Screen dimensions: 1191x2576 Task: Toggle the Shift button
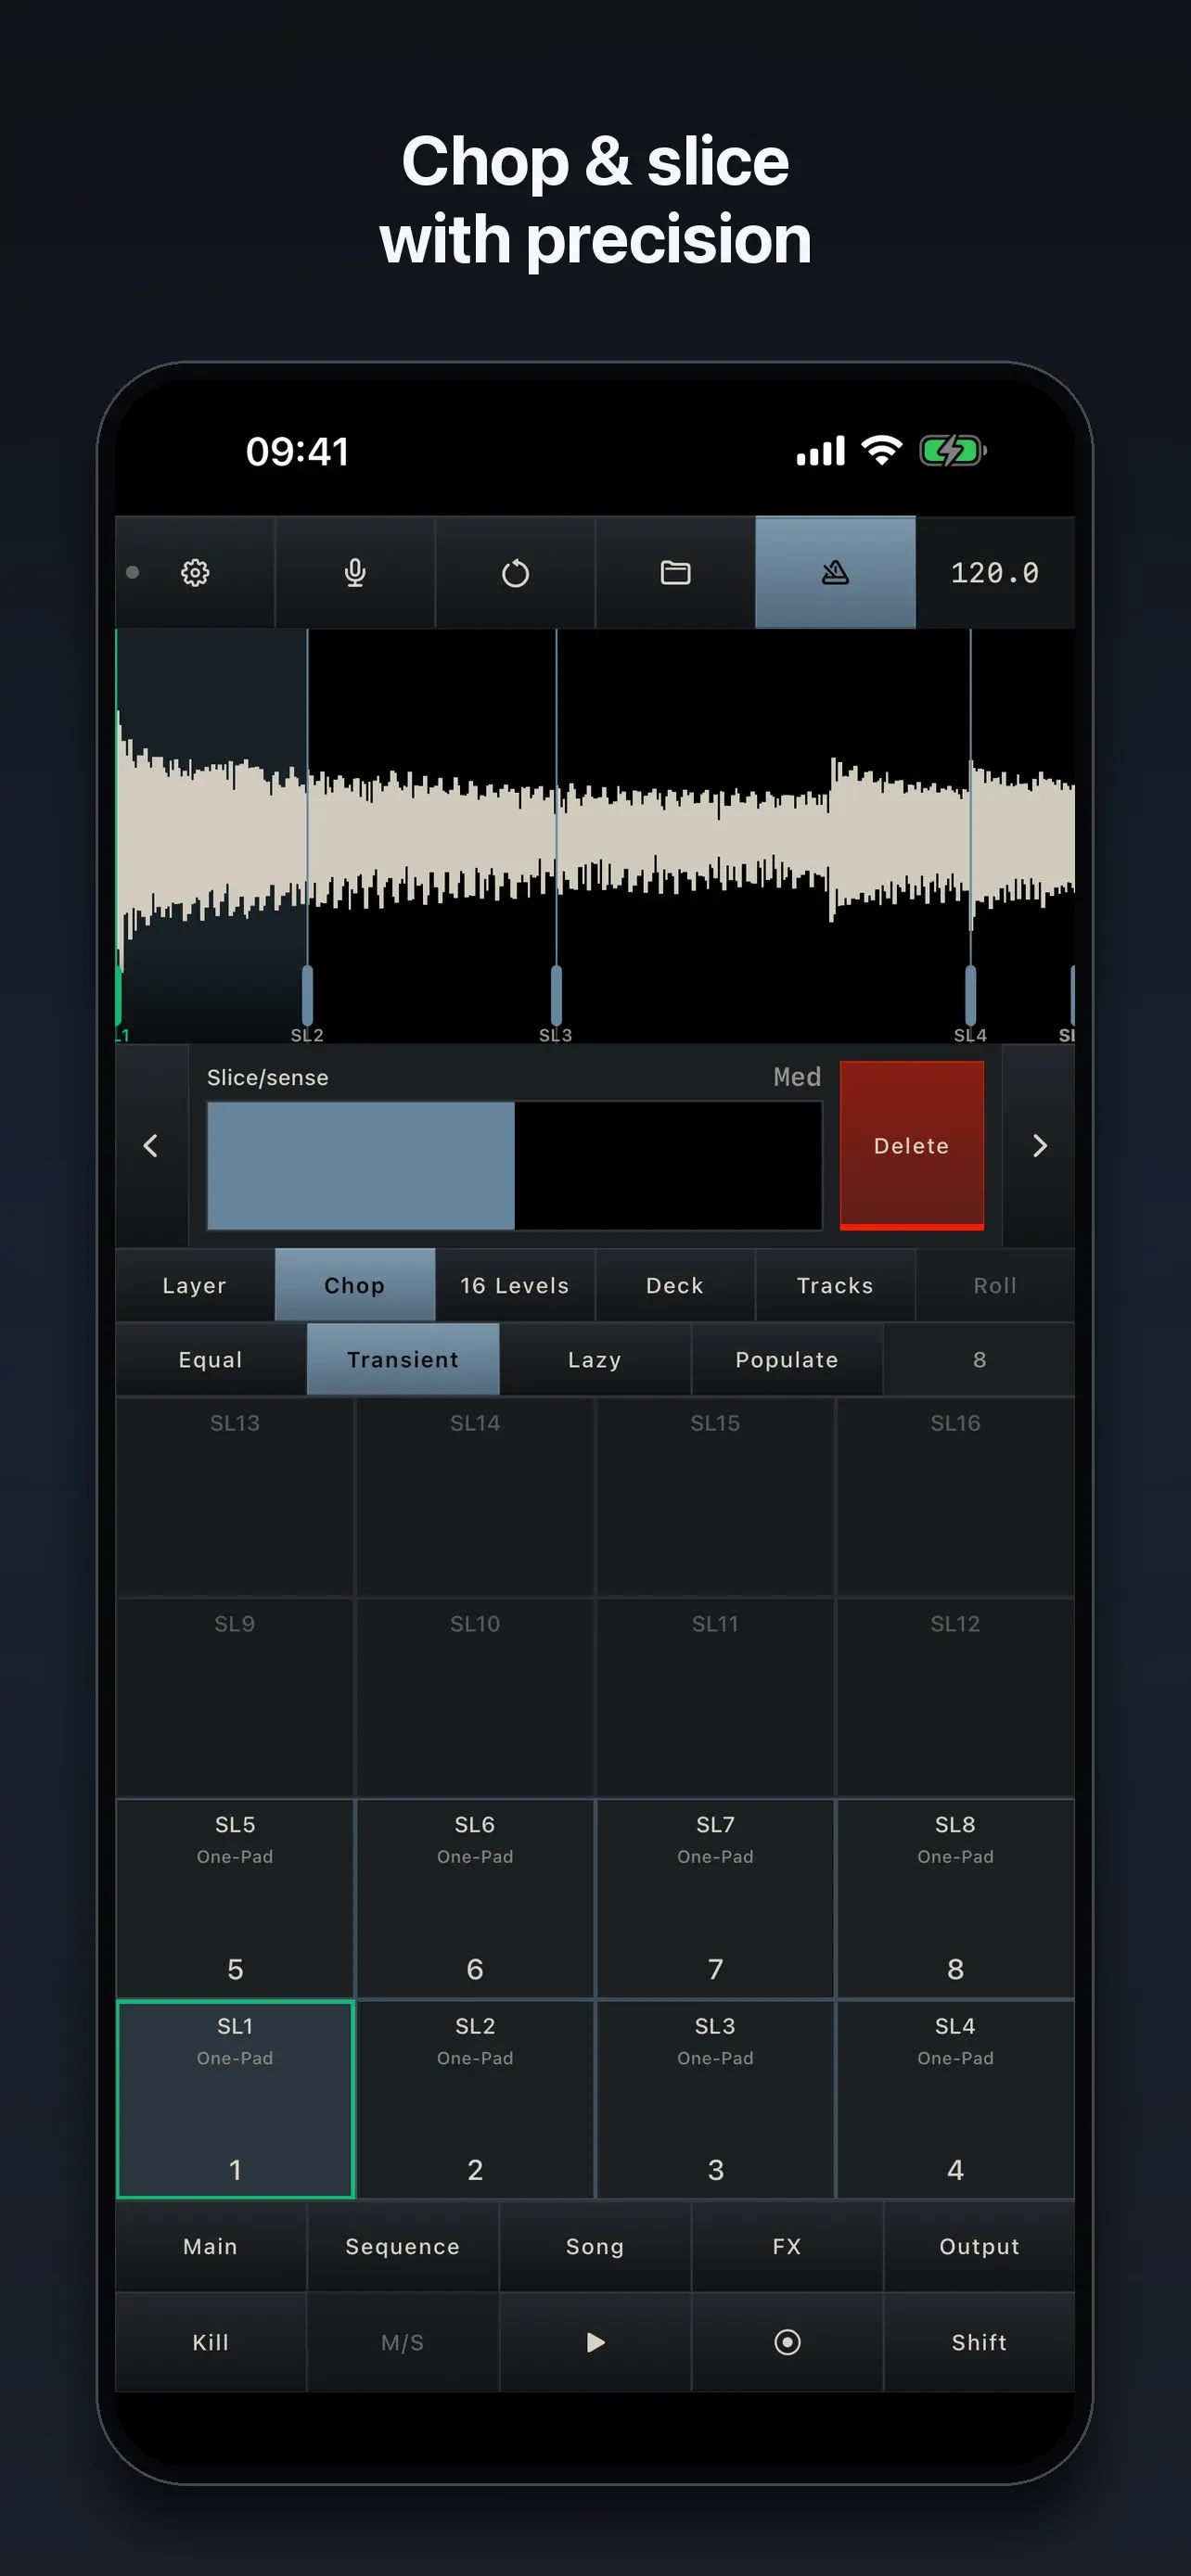point(979,2342)
